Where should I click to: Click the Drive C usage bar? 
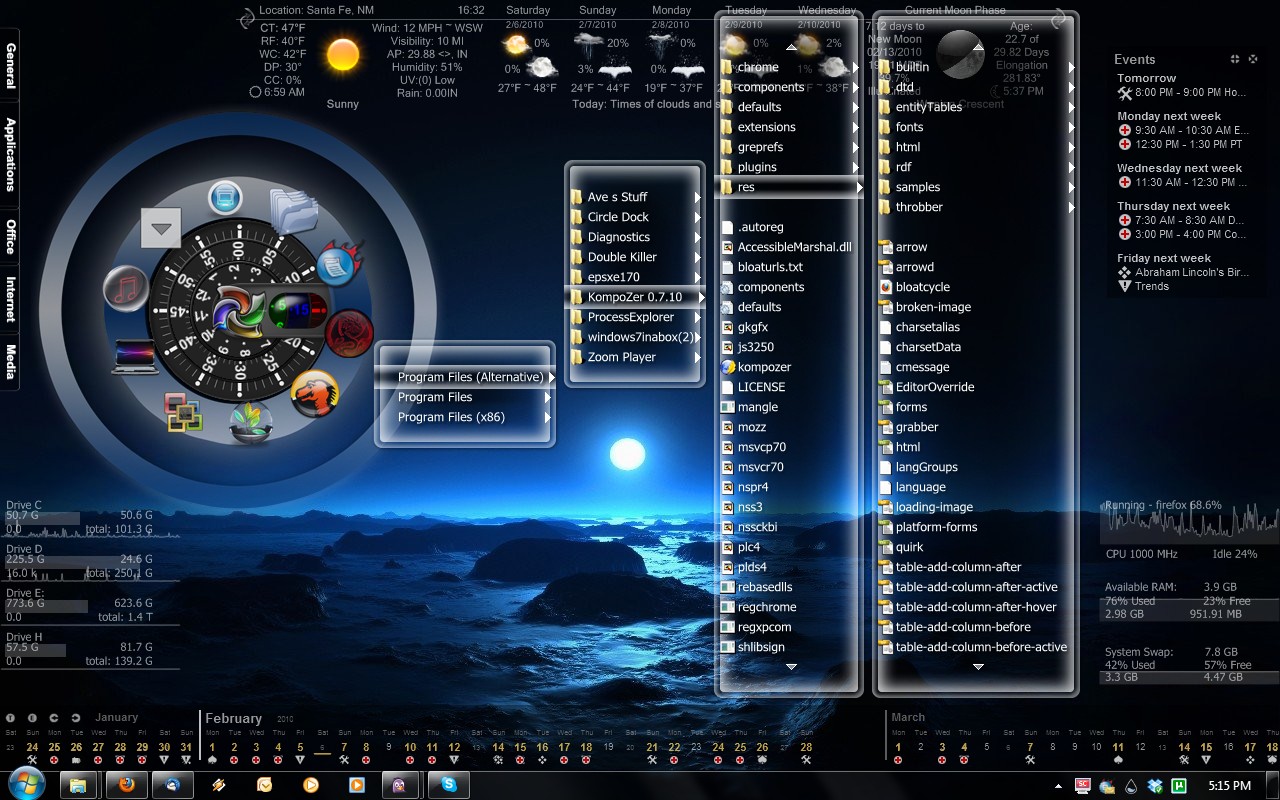(x=42, y=518)
